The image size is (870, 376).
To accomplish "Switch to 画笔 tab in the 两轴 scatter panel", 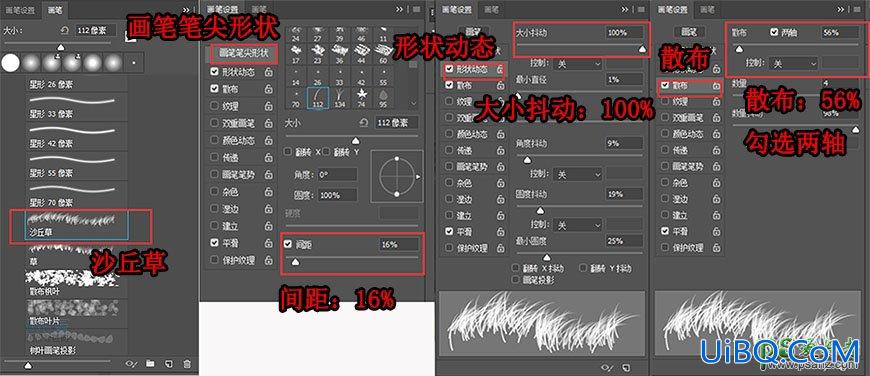I will (706, 9).
